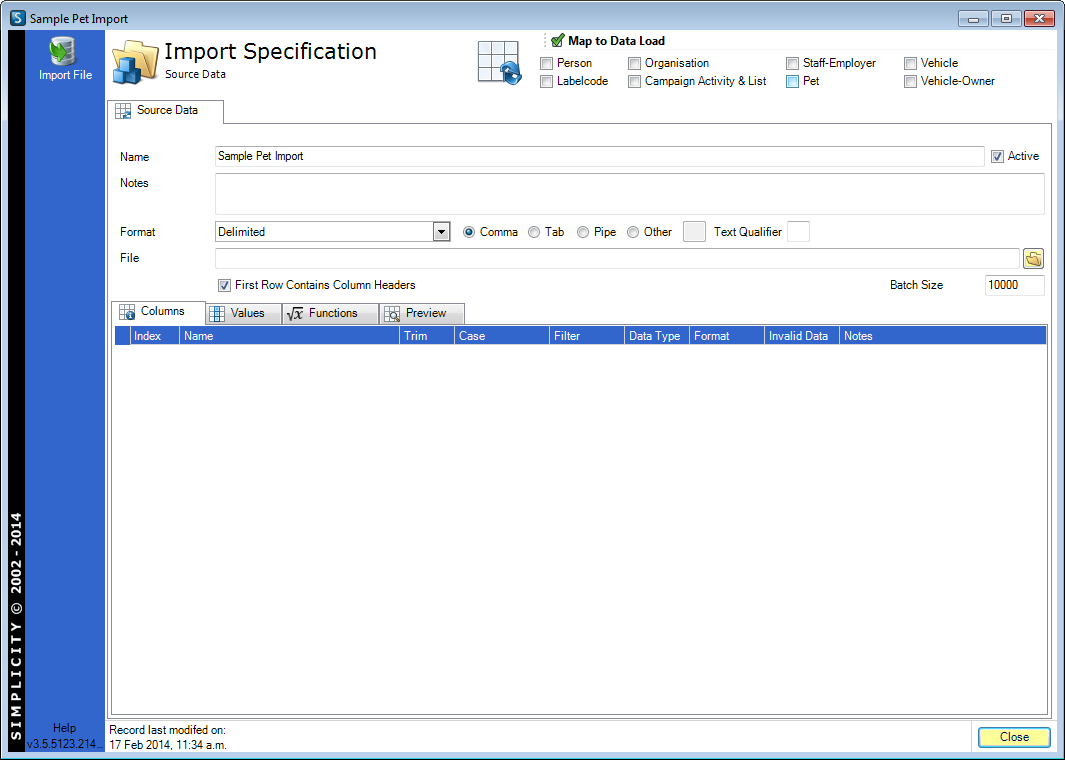Maximize the Sample Pet Import window
1065x760 pixels.
[x=1006, y=18]
